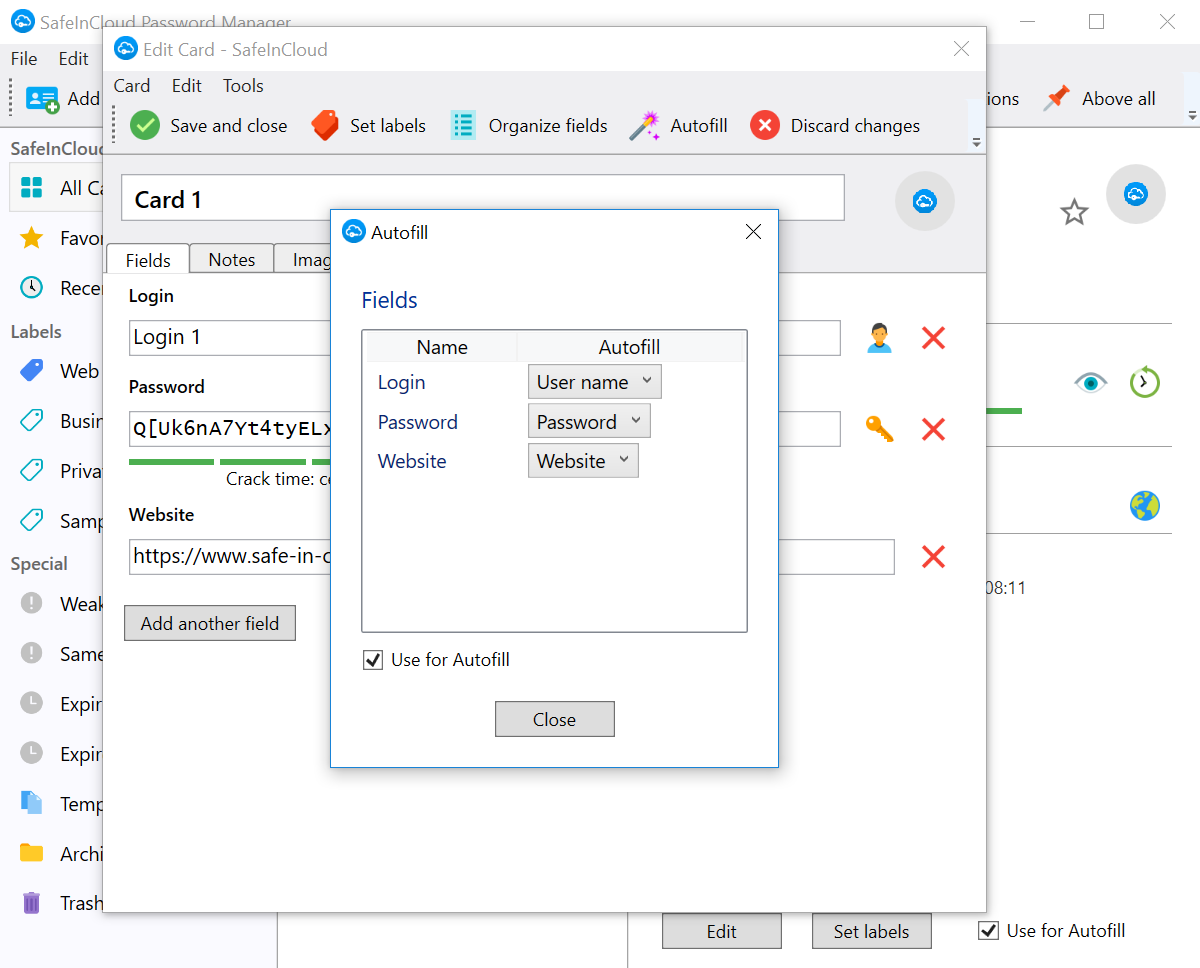Select the All Cards grid icon in sidebar
The image size is (1200, 968).
[32, 187]
